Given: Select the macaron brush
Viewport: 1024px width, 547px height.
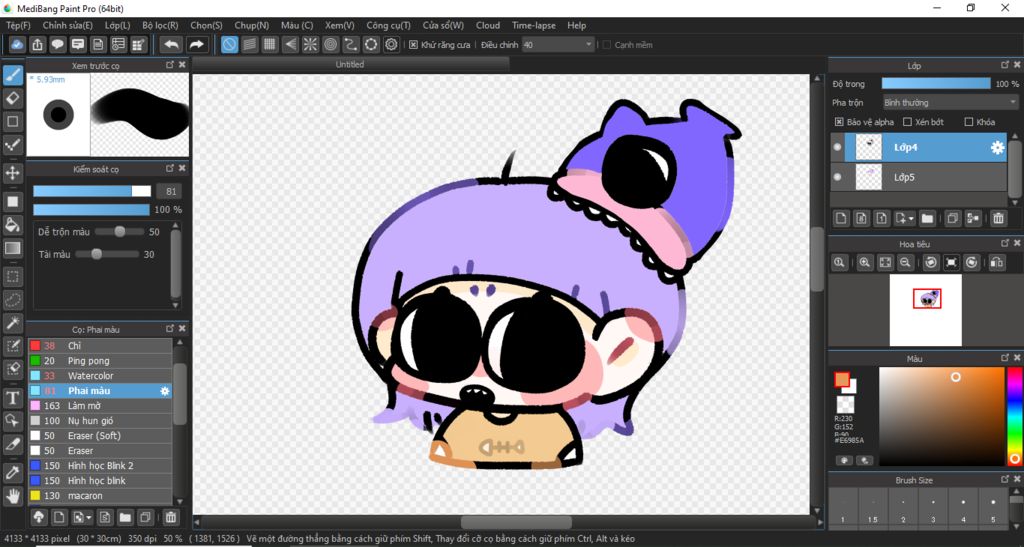Looking at the screenshot, I should click(101, 496).
